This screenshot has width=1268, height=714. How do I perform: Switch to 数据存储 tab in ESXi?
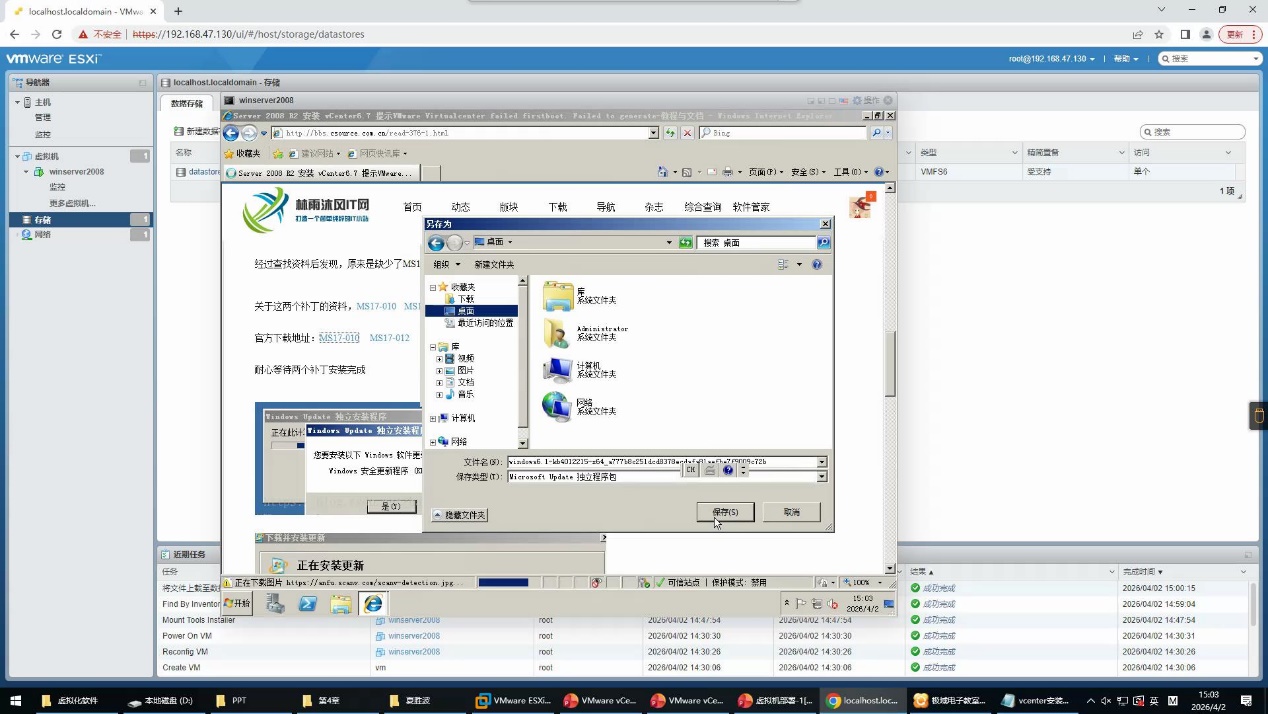[187, 103]
